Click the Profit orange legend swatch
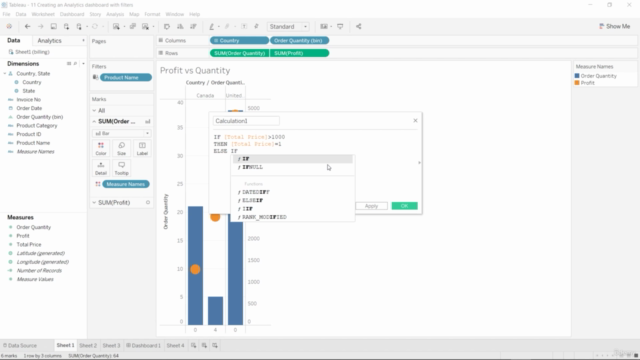Viewport: 640px width, 360px height. [577, 83]
